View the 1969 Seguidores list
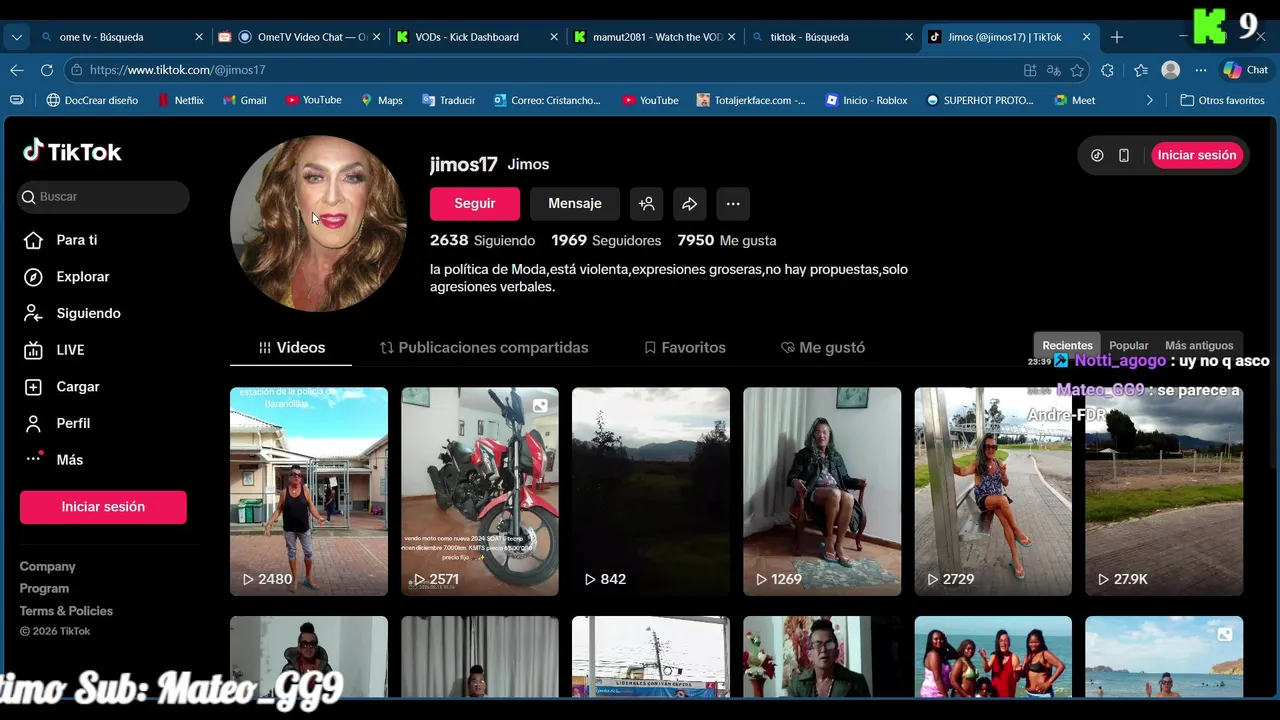Screen dimensions: 1280x720 [606, 240]
